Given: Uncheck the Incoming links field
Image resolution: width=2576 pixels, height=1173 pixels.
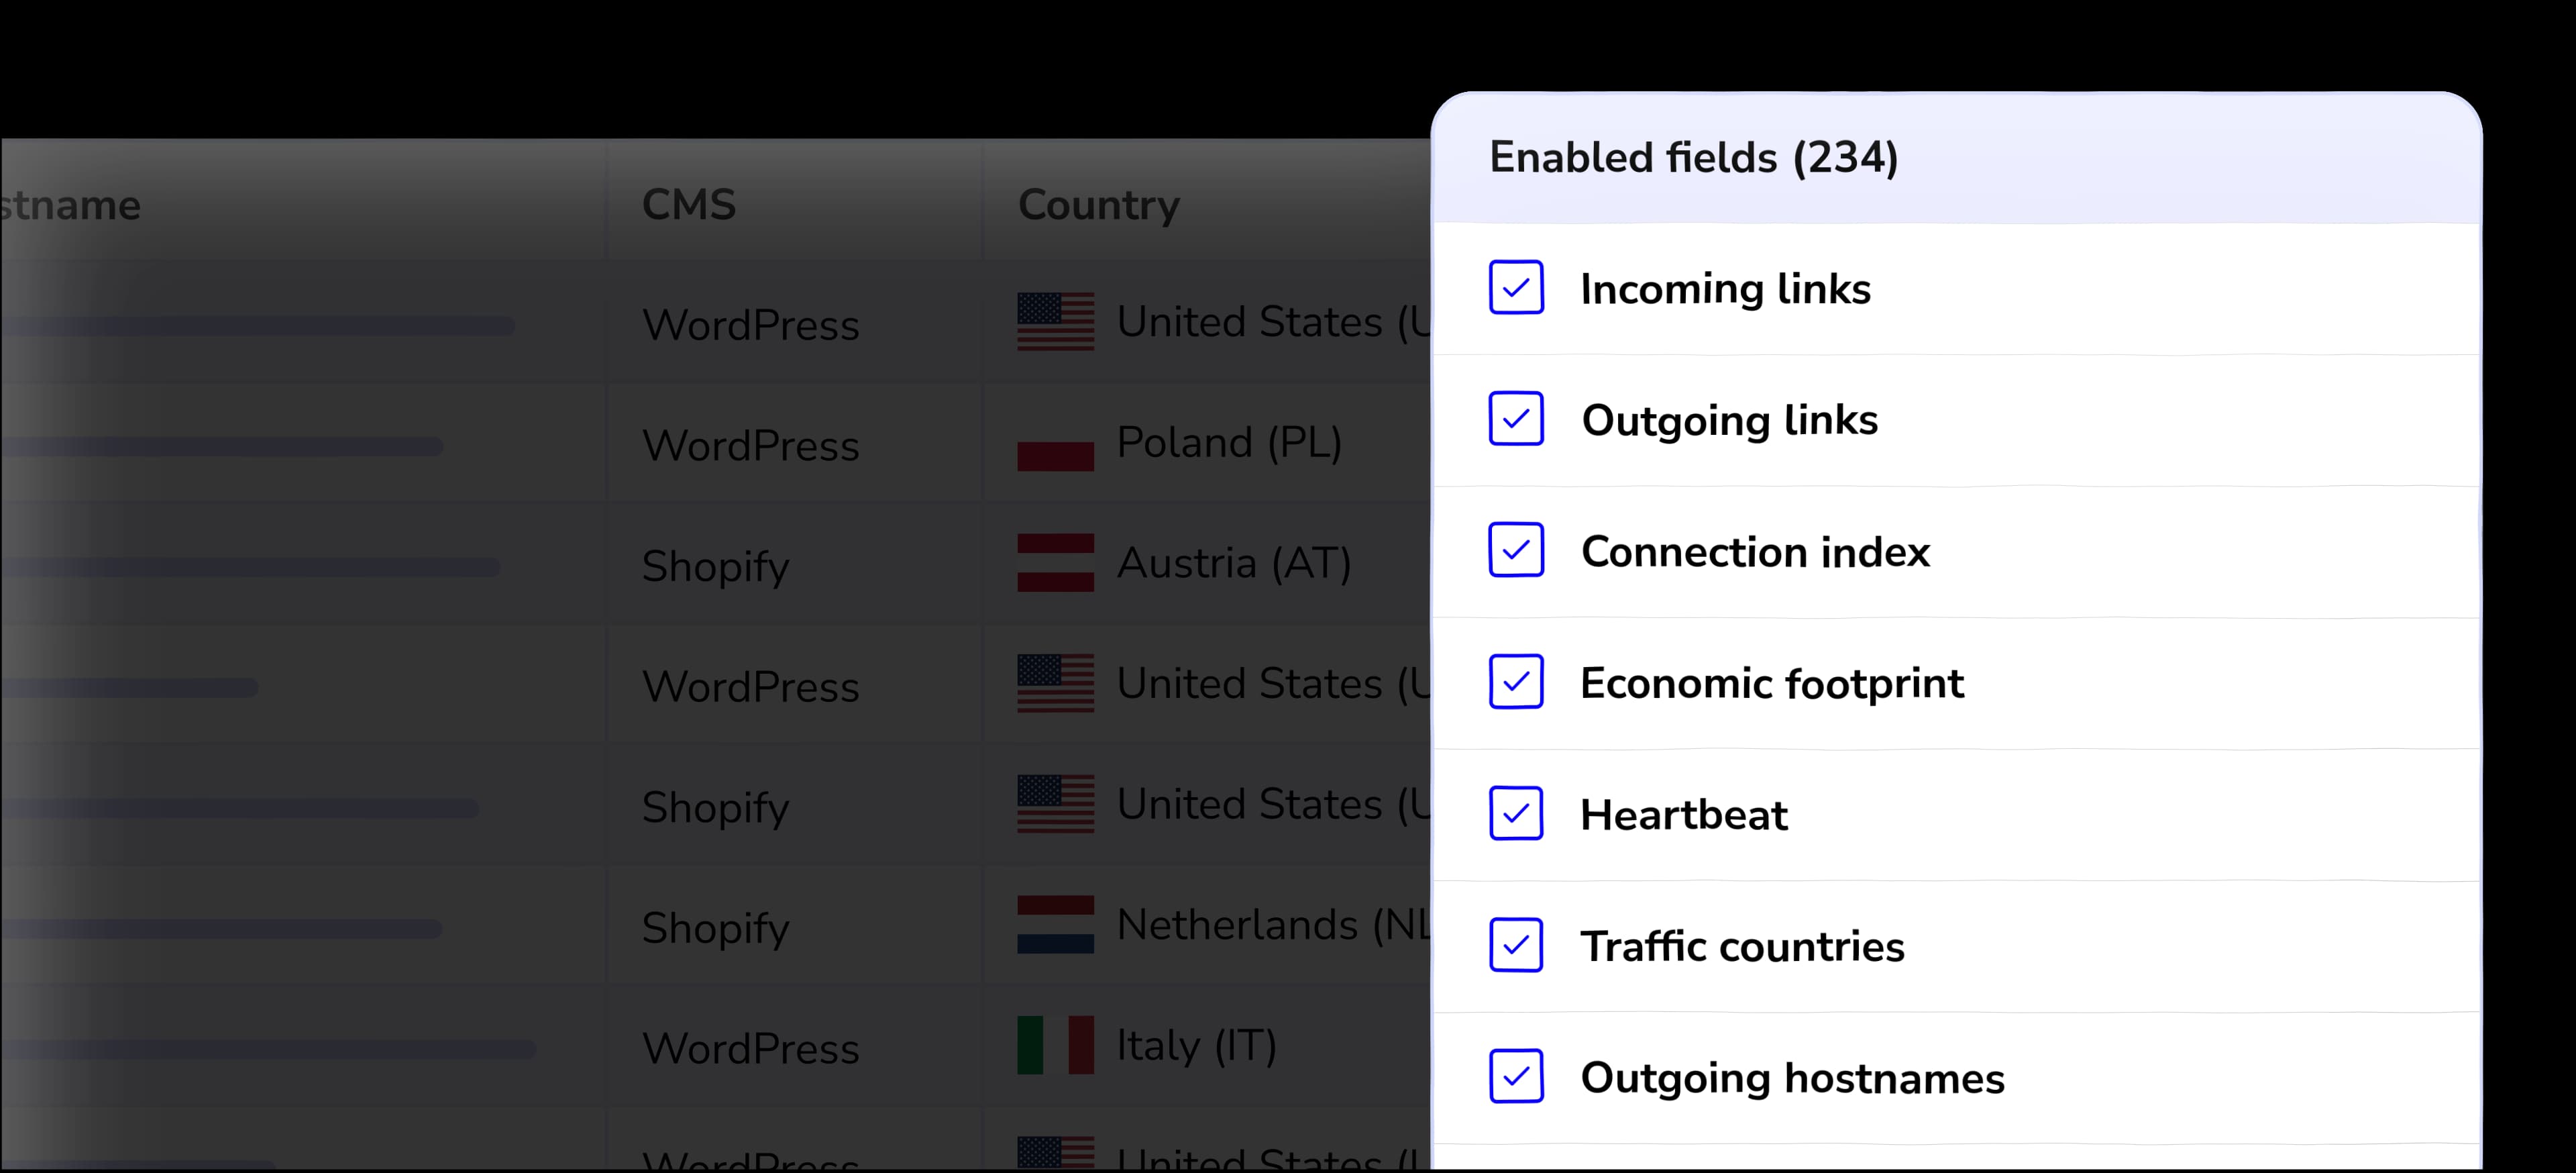Looking at the screenshot, I should pos(1516,289).
